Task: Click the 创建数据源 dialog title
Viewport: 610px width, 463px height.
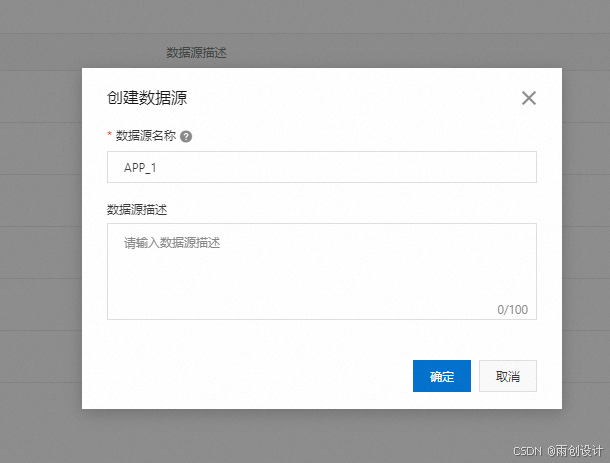Action: click(x=147, y=98)
